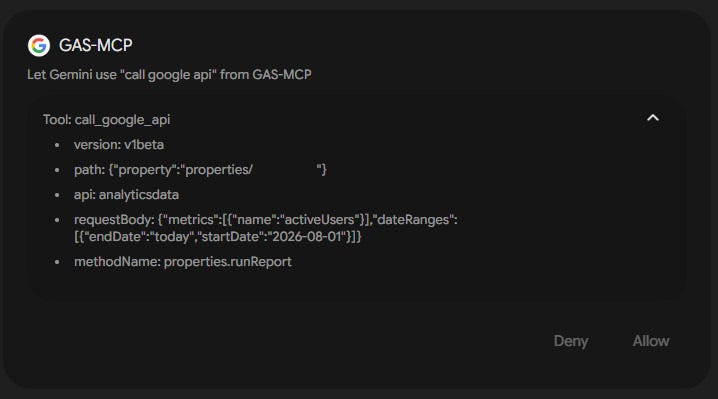Click the 'Tool: call_google_api' header
Image resolution: width=718 pixels, height=399 pixels.
107,120
